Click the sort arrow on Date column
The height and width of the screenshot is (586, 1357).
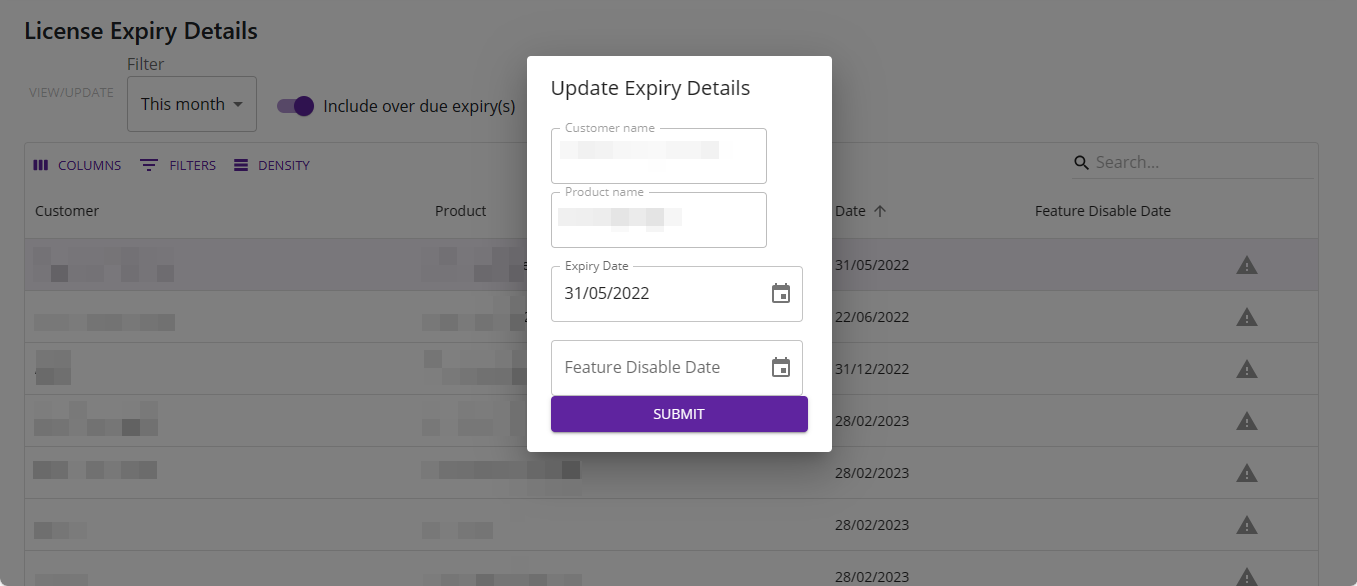click(880, 211)
